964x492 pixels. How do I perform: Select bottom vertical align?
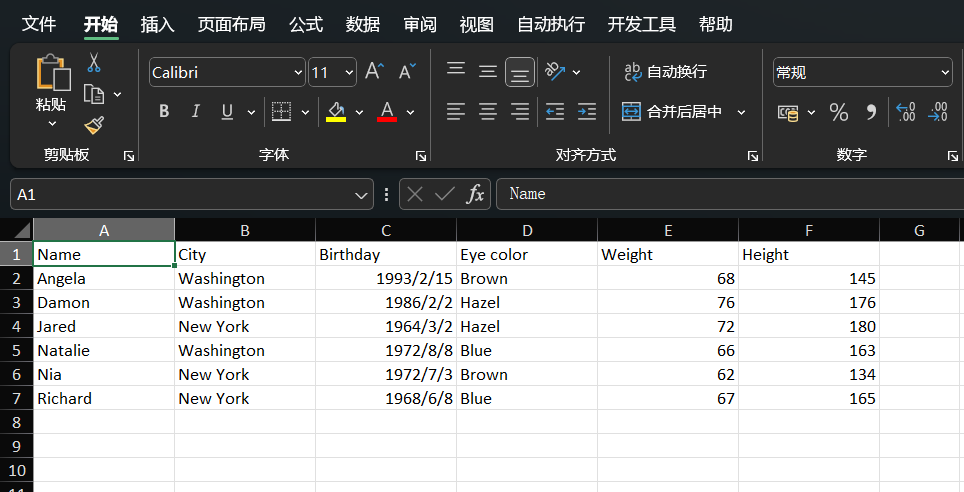click(x=520, y=73)
